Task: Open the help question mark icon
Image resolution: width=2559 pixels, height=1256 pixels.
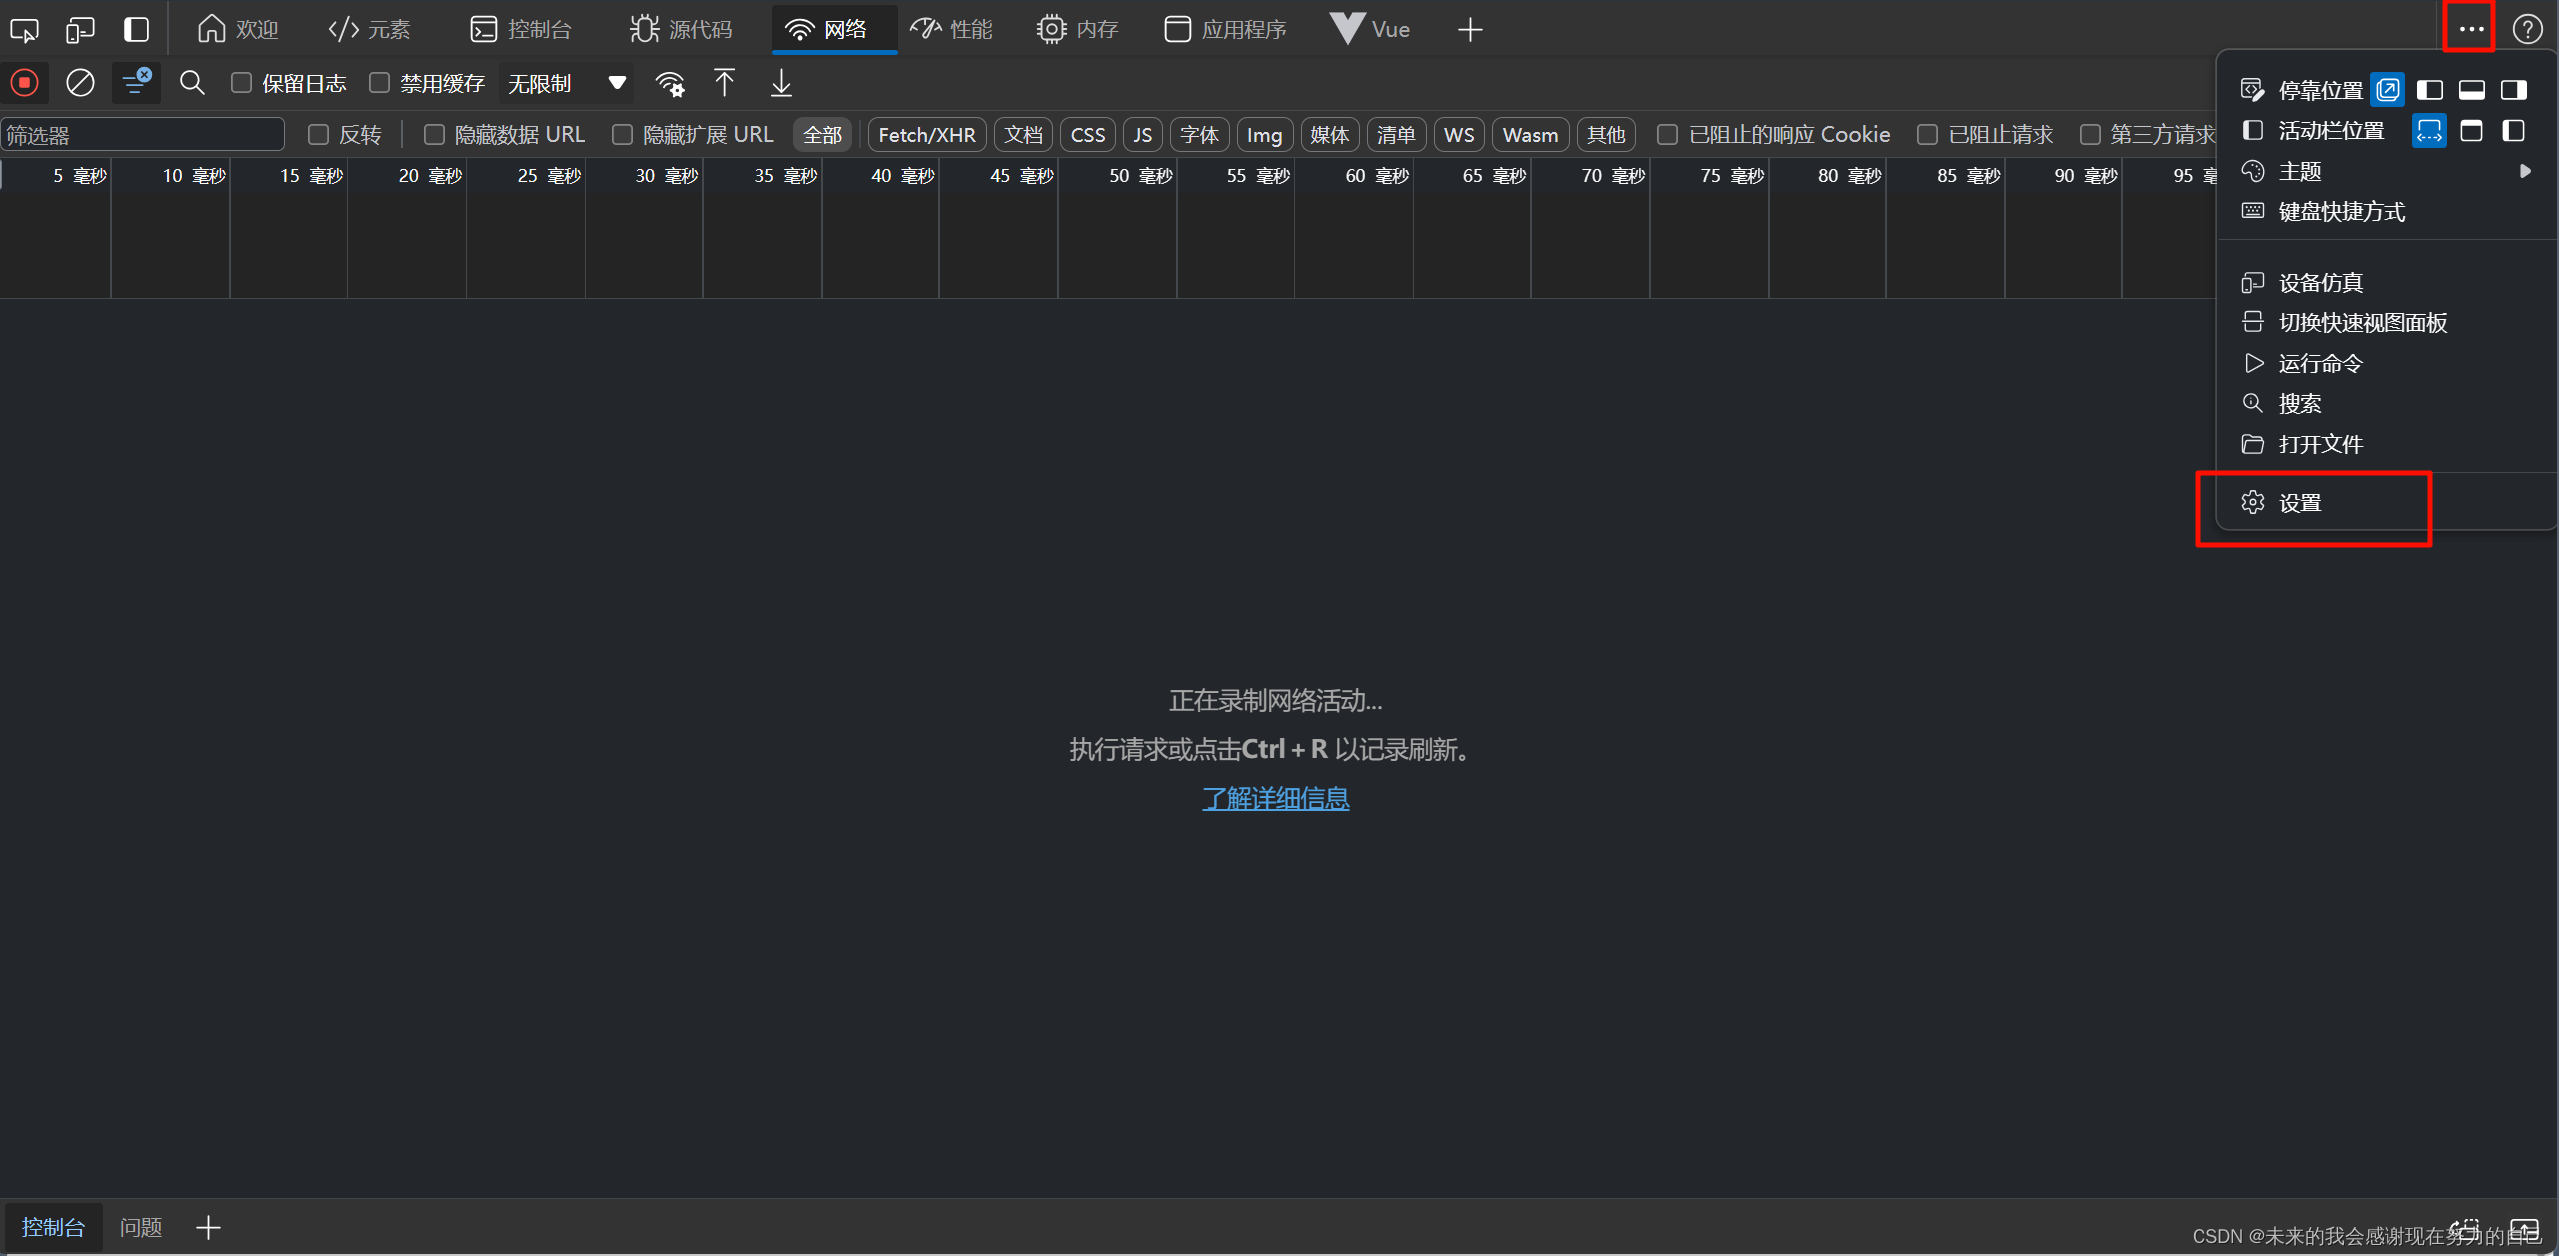Action: 2527,29
